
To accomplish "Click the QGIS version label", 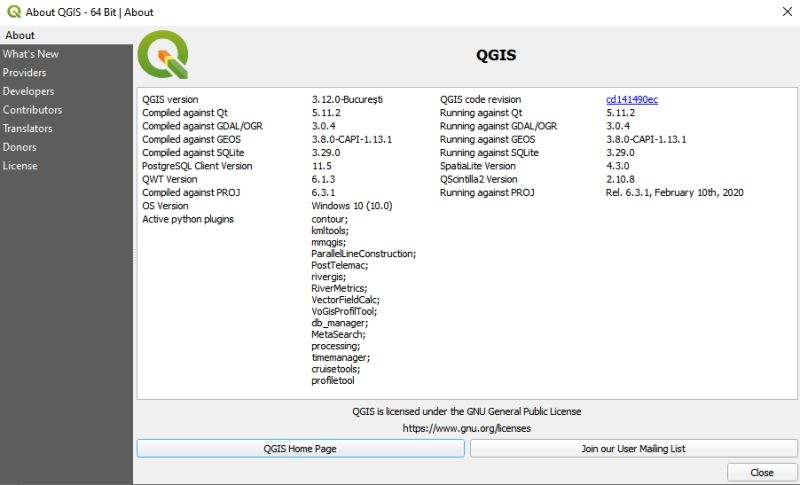I will tap(170, 99).
